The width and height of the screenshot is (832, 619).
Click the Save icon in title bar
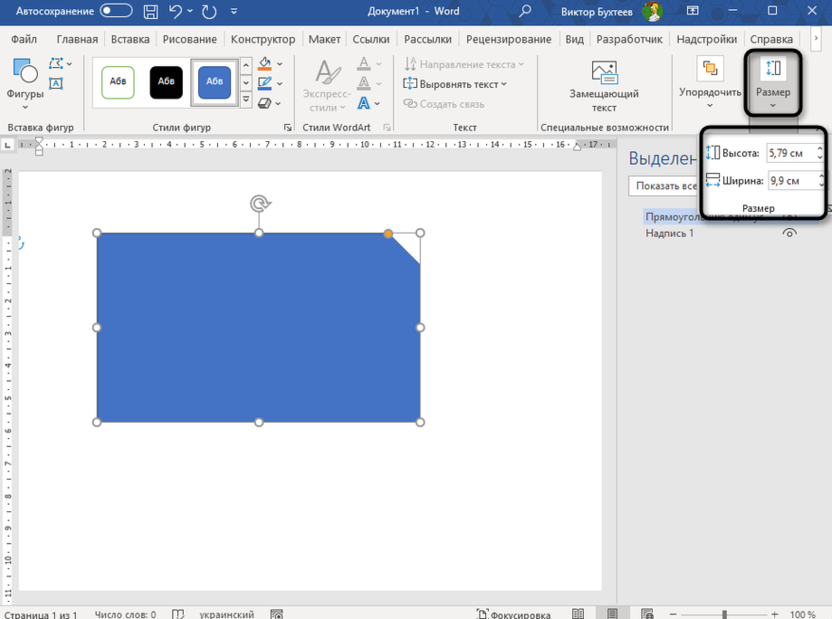pos(150,12)
